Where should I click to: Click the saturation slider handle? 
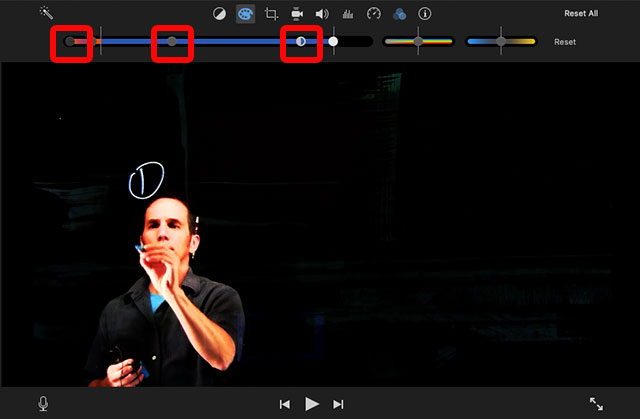(x=418, y=42)
